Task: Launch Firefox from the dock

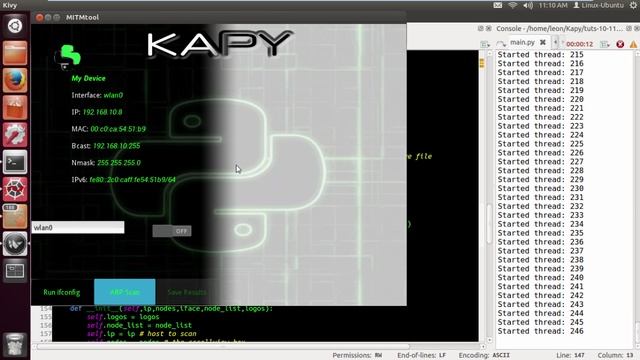Action: [x=15, y=80]
